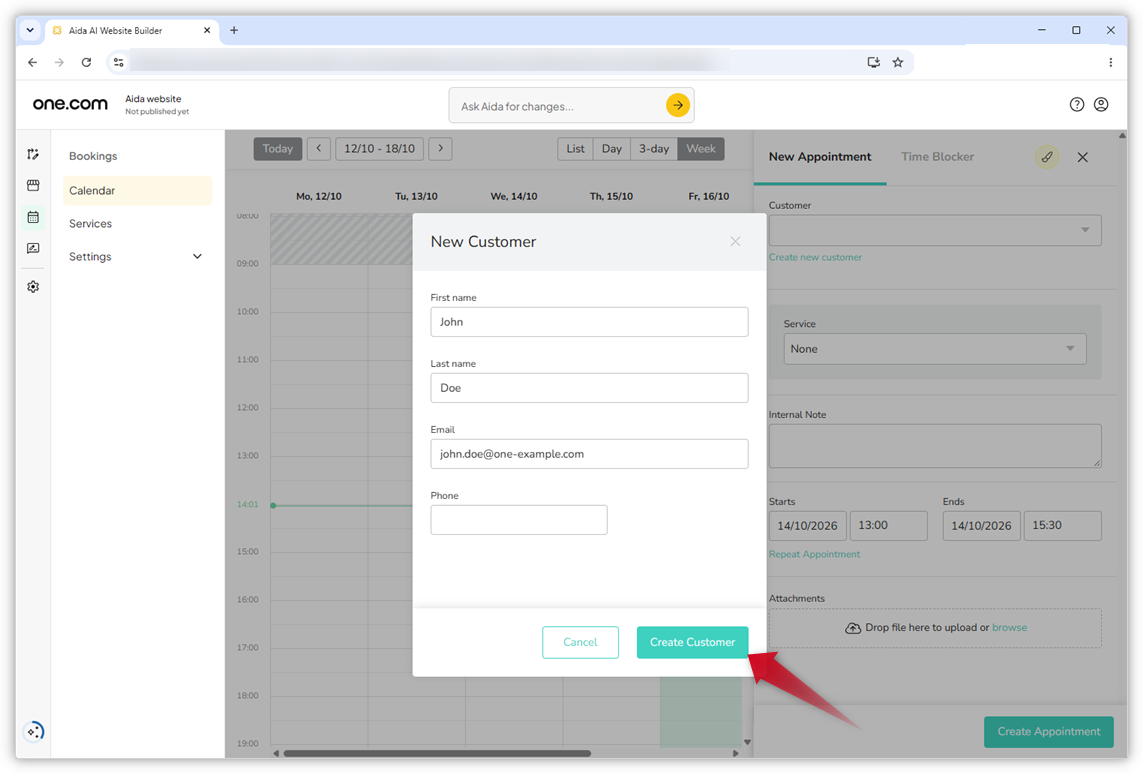Click the yellow Ask Aida submit arrow

tap(677, 105)
